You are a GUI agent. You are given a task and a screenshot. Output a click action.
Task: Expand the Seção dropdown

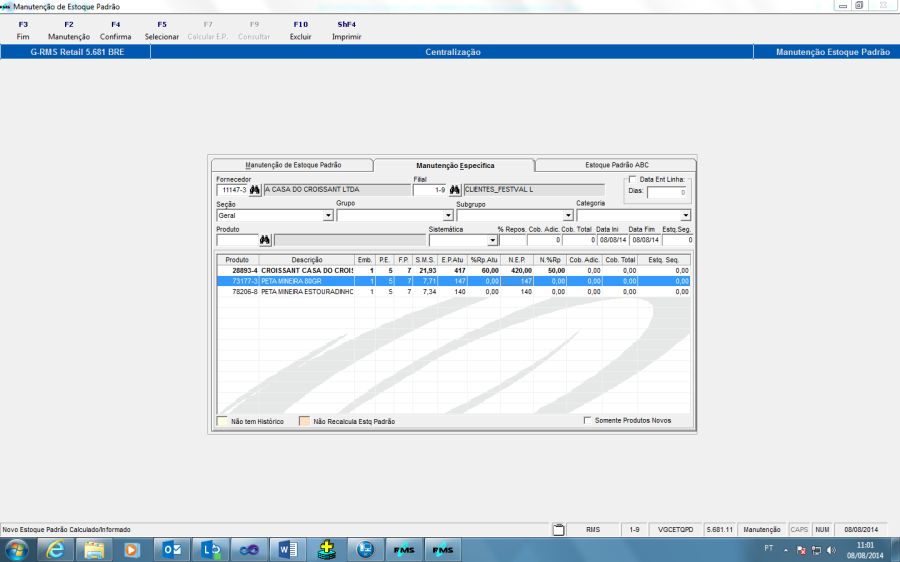pyautogui.click(x=328, y=215)
